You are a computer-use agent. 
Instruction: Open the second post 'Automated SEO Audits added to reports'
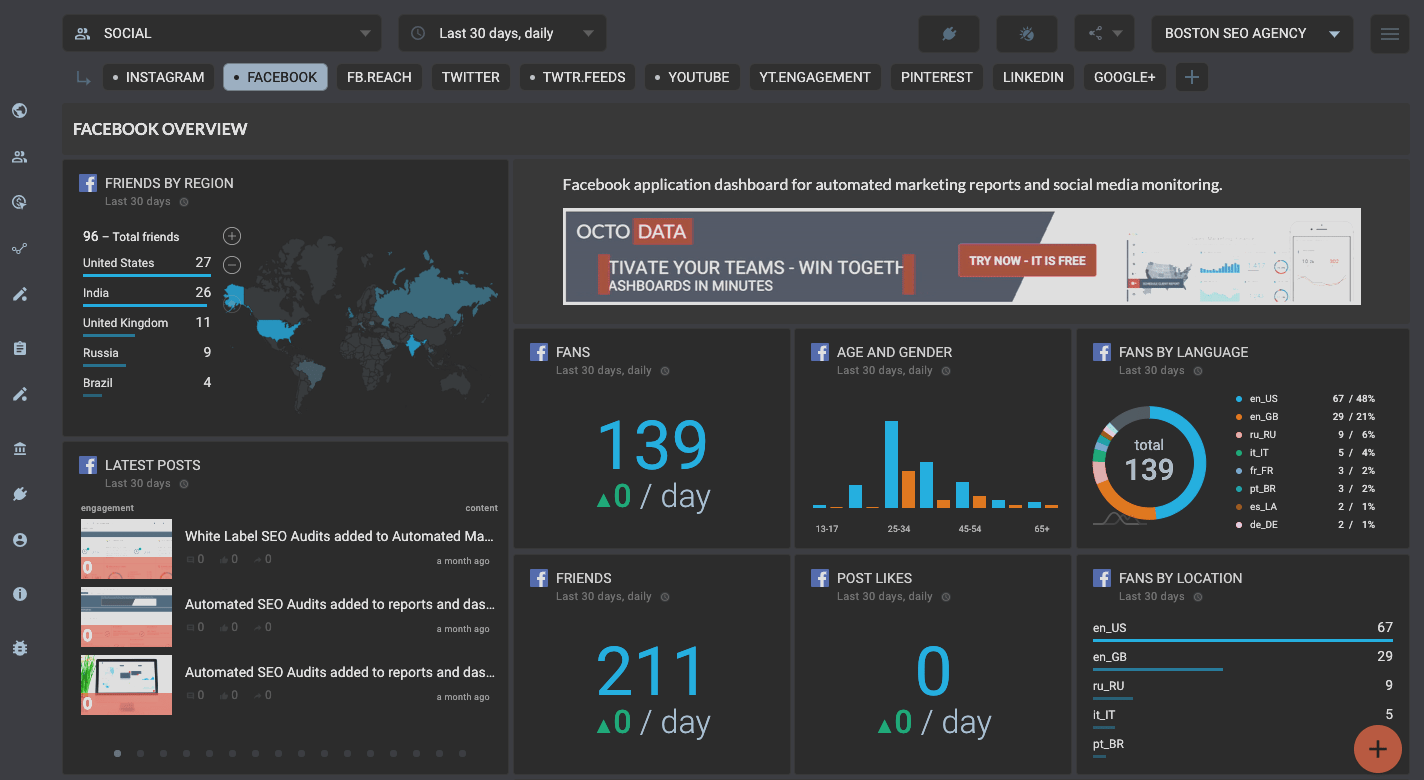[339, 604]
